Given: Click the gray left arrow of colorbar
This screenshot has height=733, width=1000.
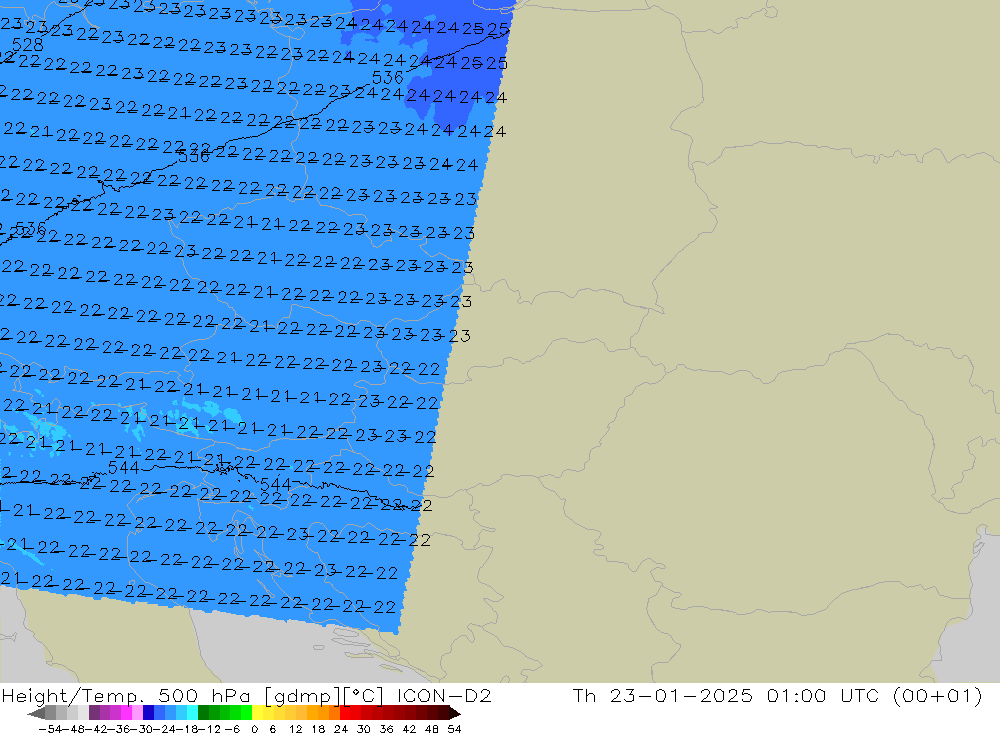Looking at the screenshot, I should [x=36, y=713].
